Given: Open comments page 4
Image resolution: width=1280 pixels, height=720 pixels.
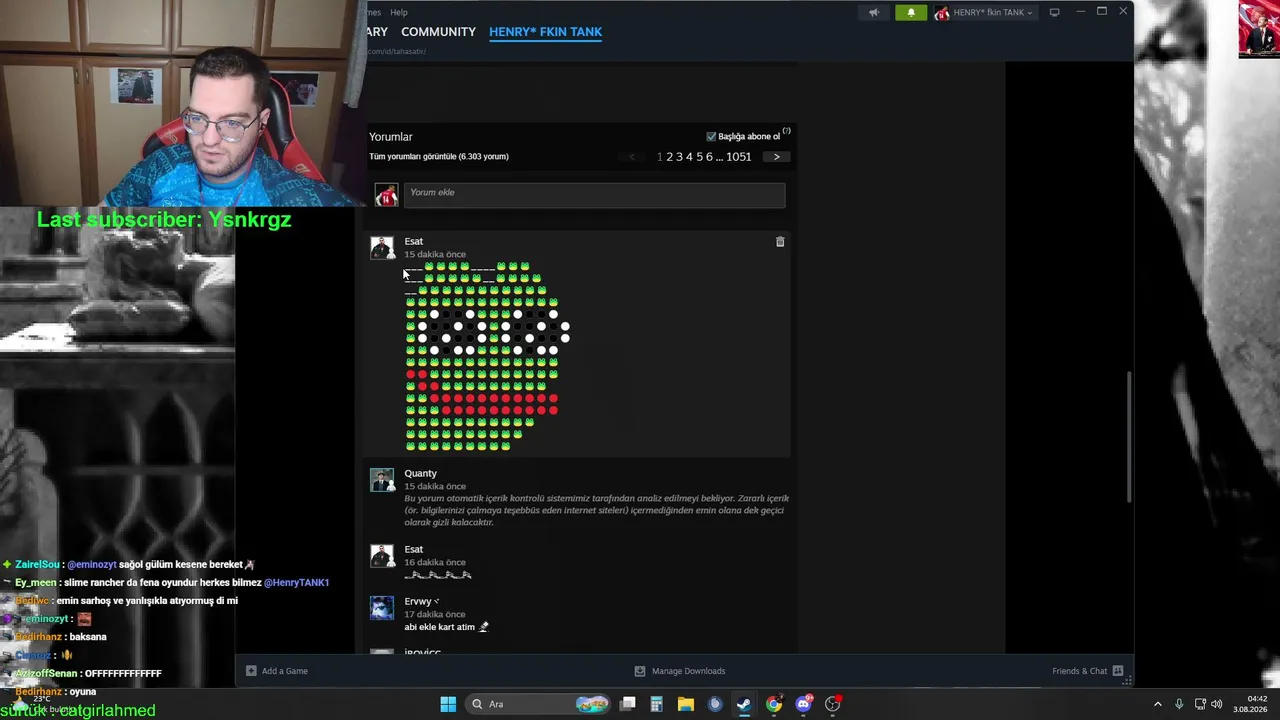Looking at the screenshot, I should [689, 157].
